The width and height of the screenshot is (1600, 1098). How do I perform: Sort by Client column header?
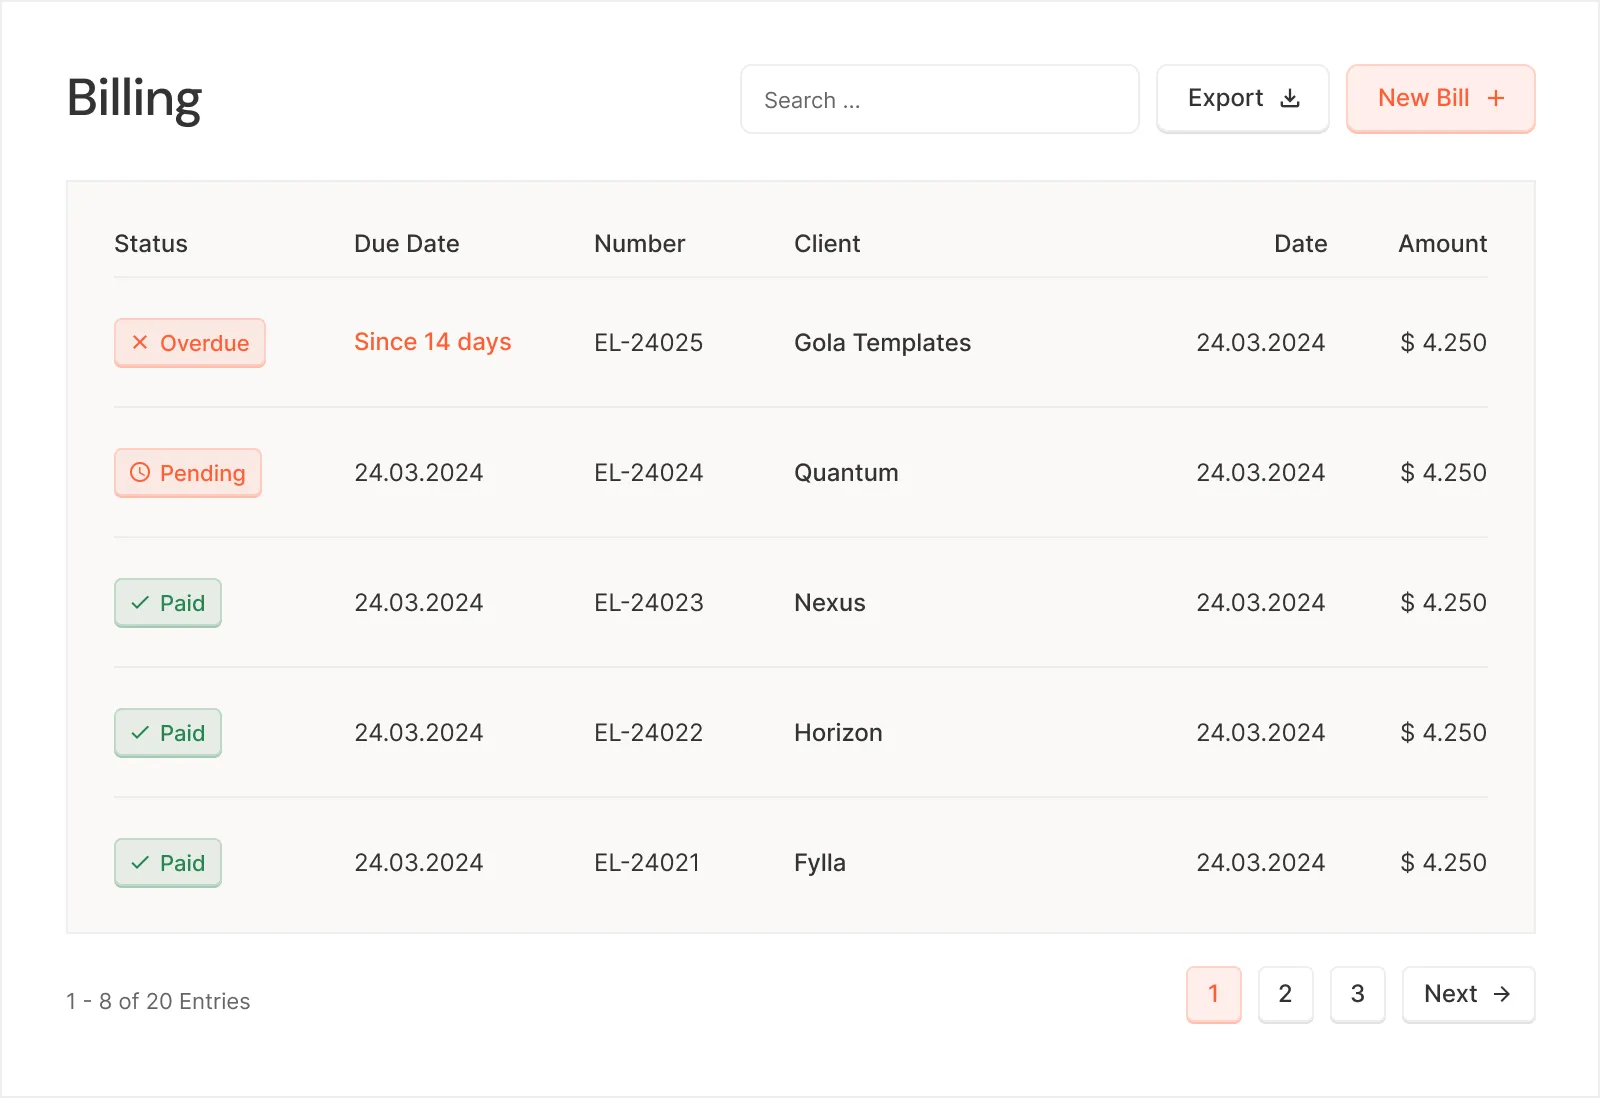tap(827, 244)
